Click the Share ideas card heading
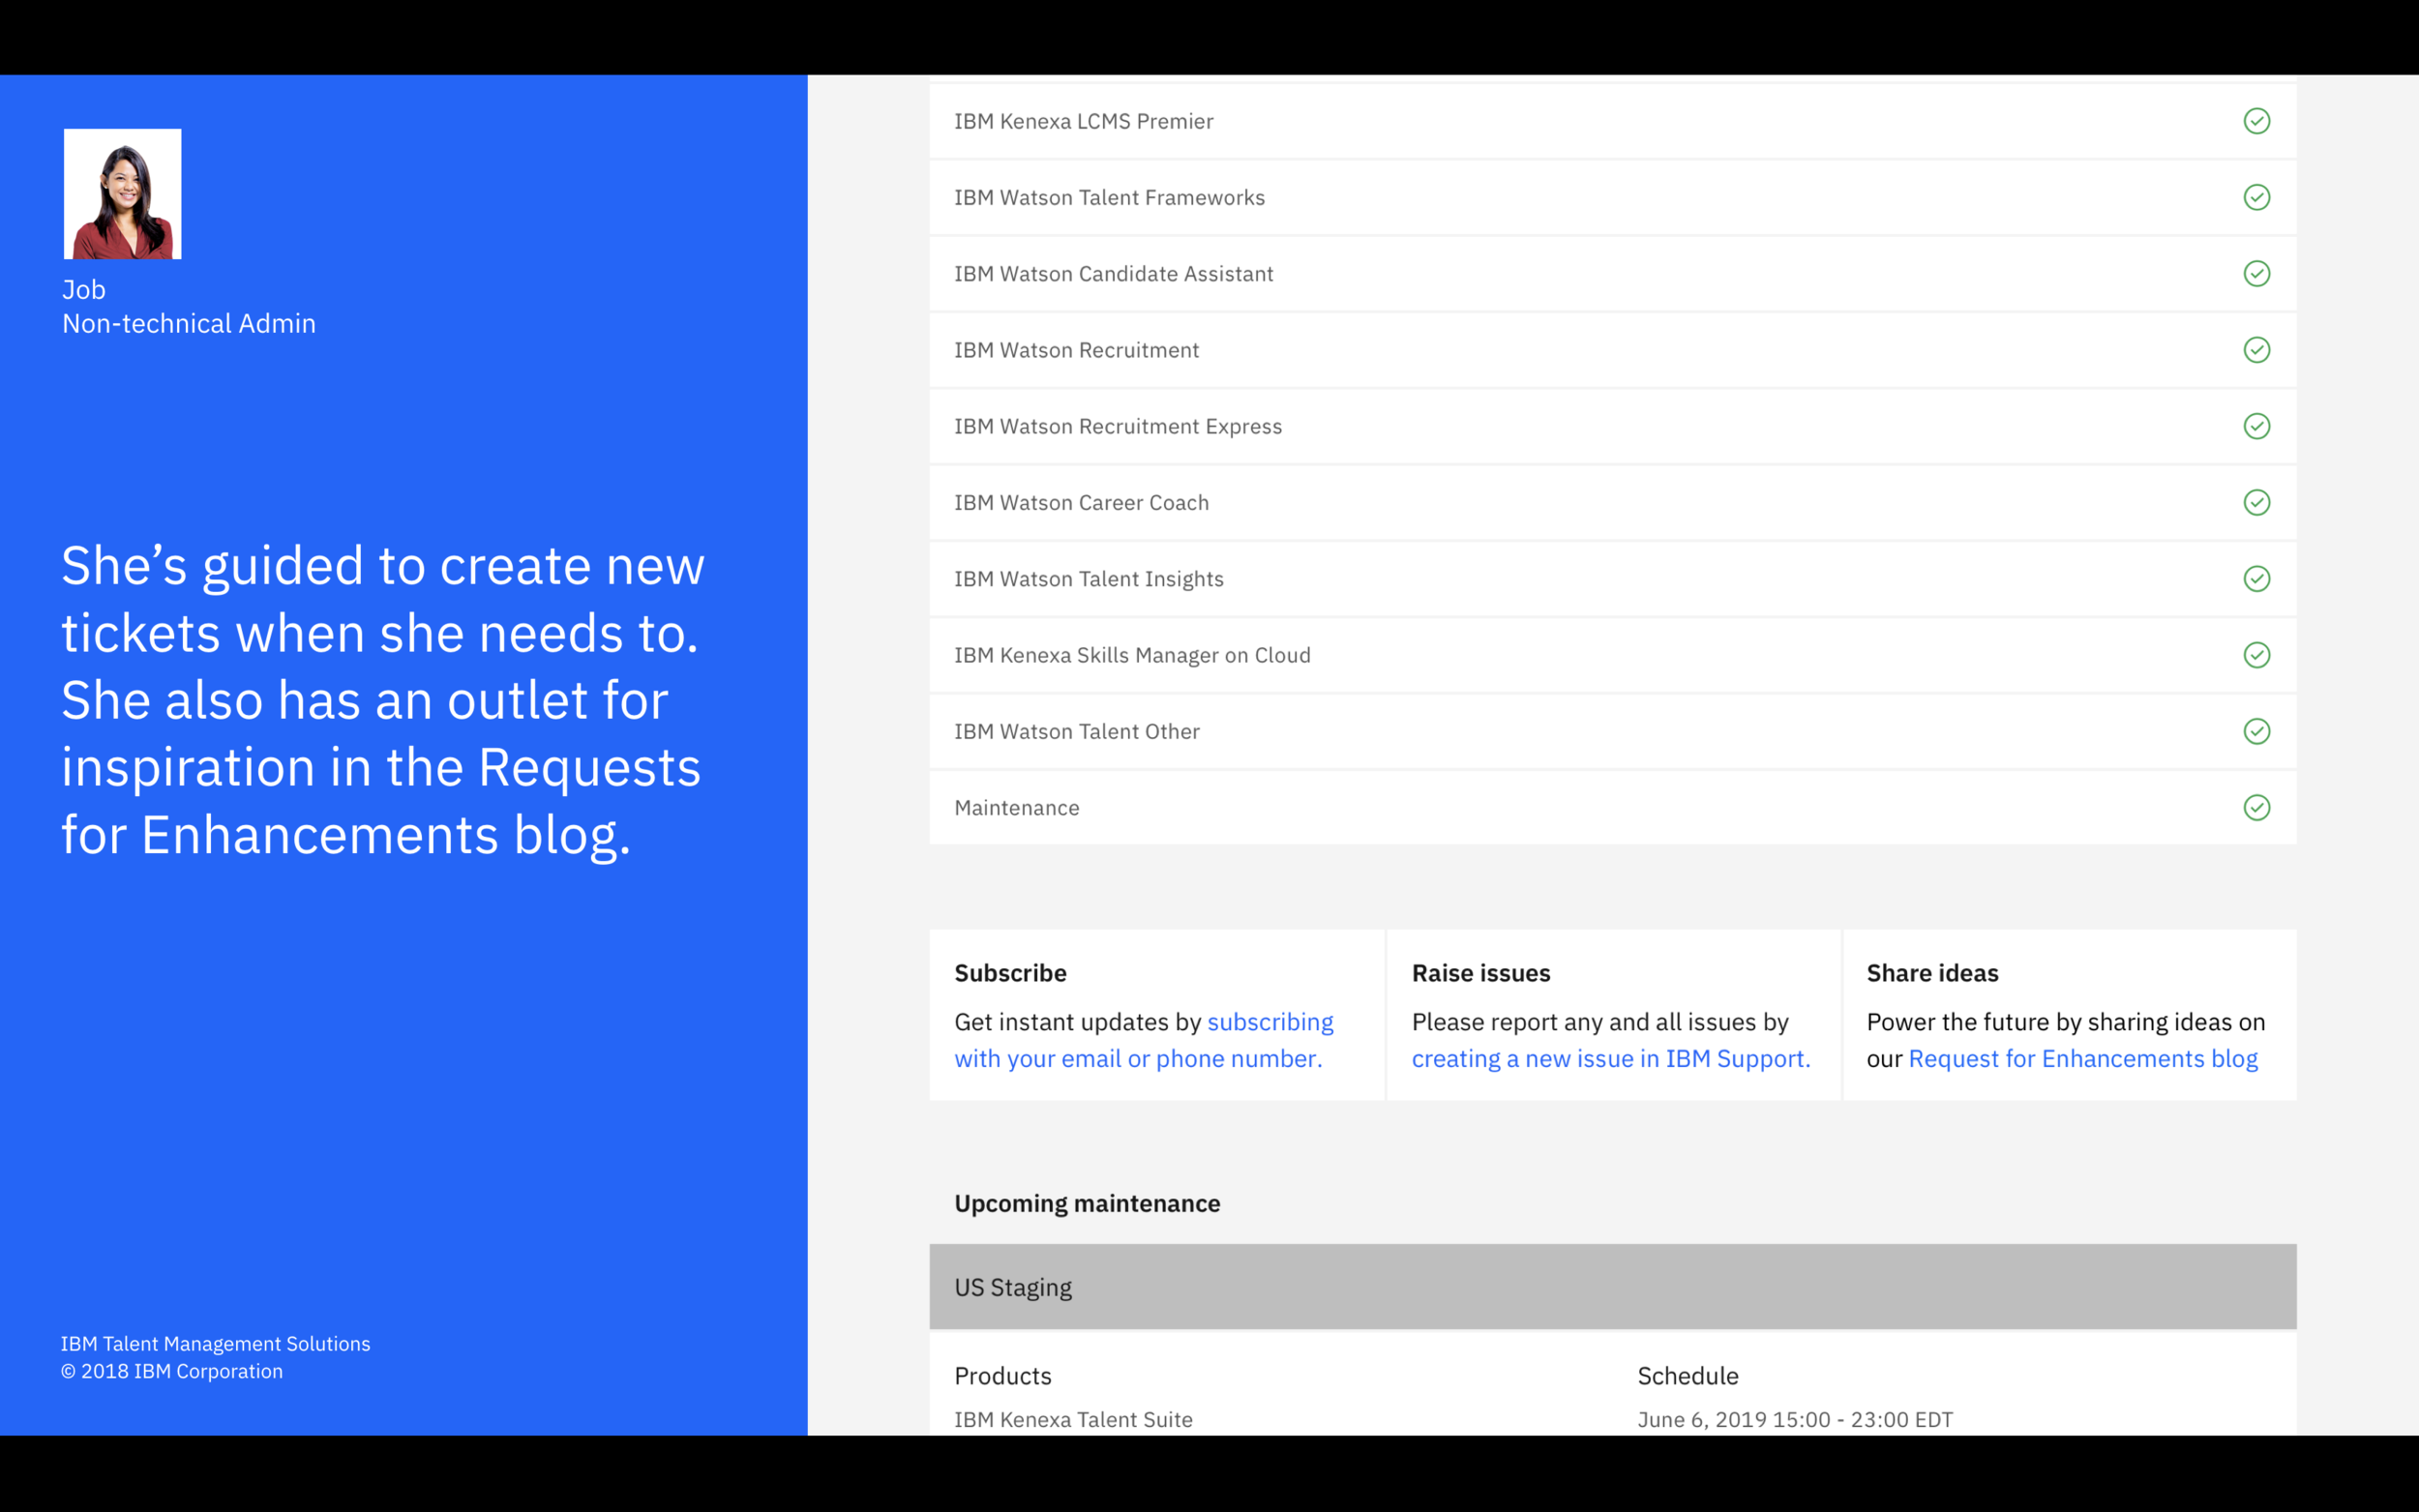The height and width of the screenshot is (1512, 2419). 1932,973
